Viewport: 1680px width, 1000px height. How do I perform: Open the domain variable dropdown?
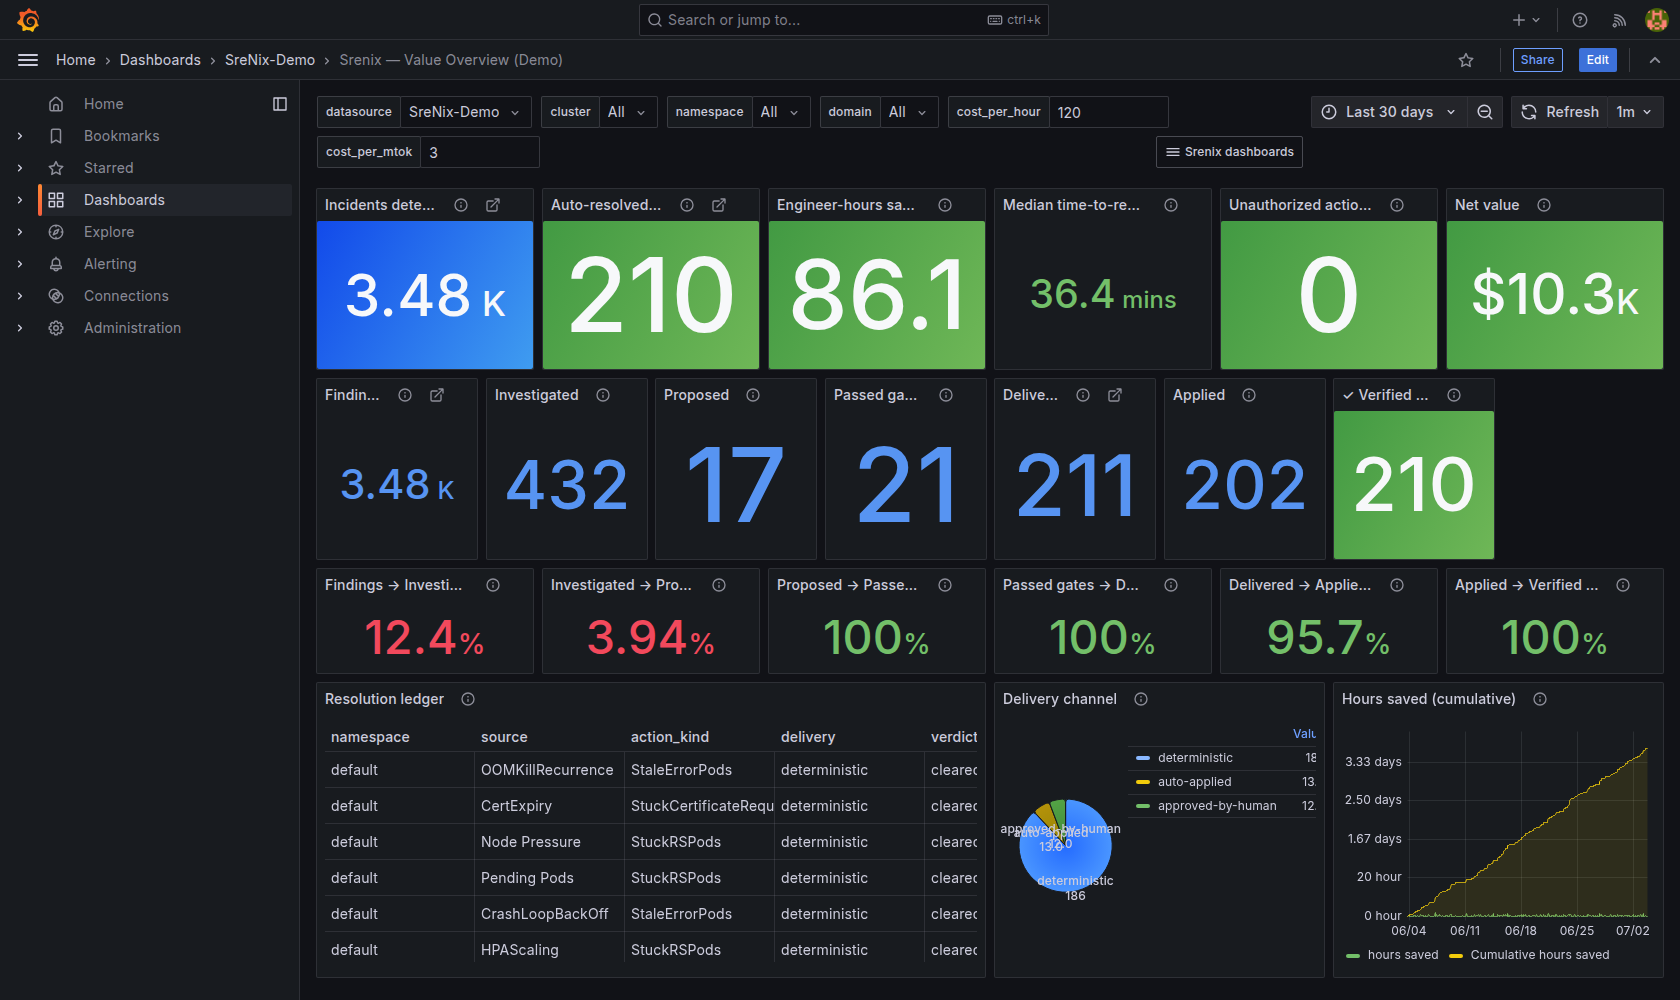pyautogui.click(x=909, y=112)
